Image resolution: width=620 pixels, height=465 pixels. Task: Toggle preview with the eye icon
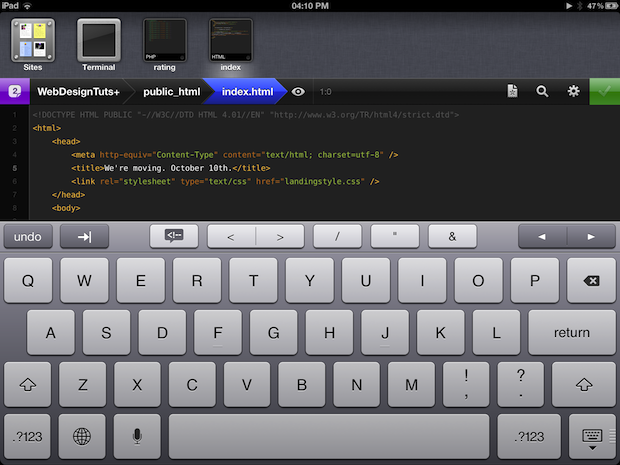coord(298,92)
